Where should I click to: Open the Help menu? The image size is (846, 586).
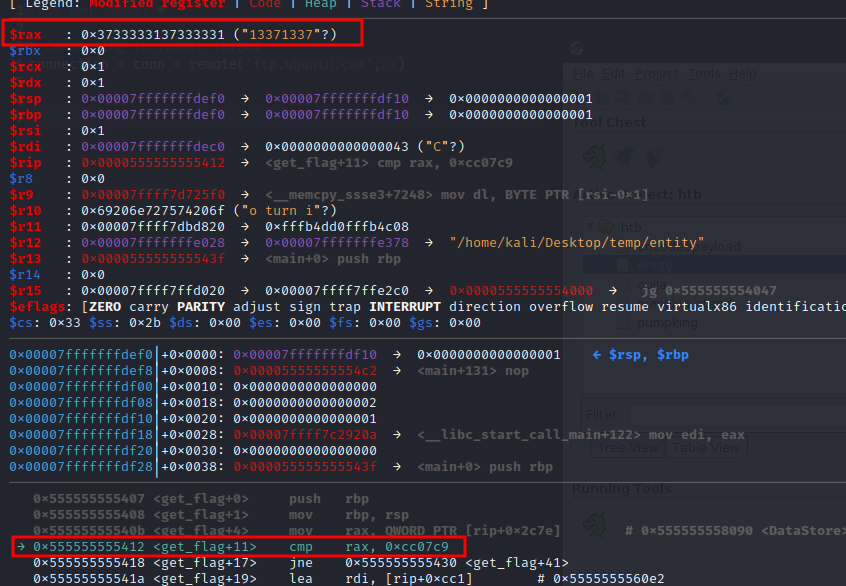pos(741,74)
